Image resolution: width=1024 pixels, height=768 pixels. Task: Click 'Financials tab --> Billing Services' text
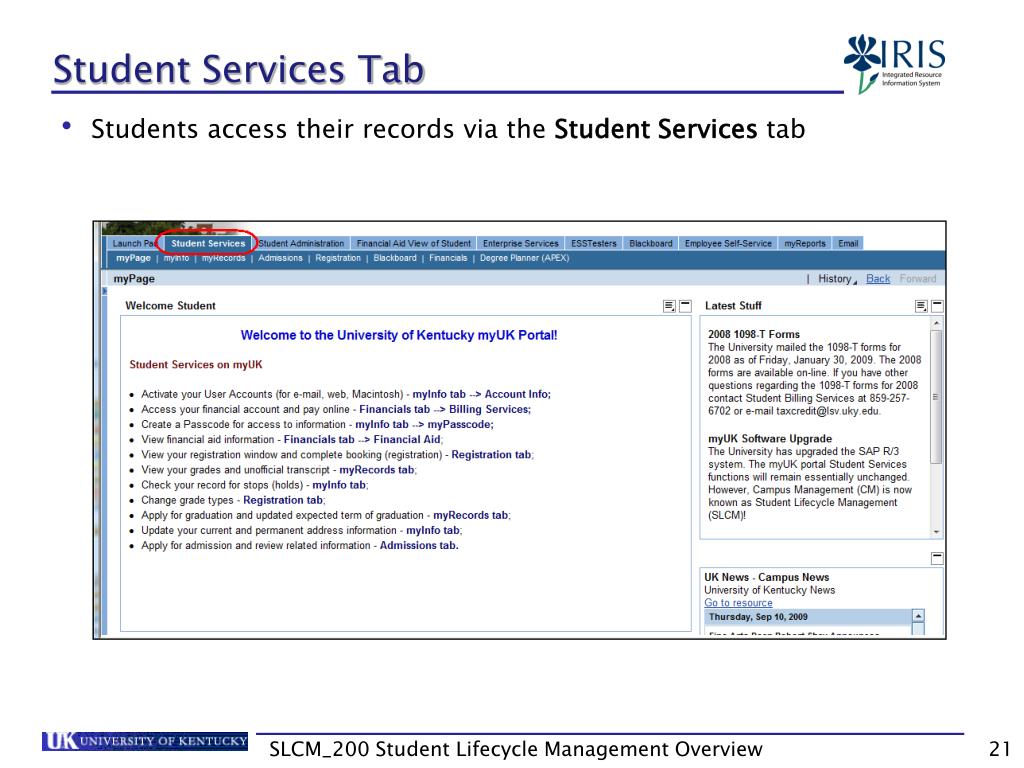[x=445, y=409]
